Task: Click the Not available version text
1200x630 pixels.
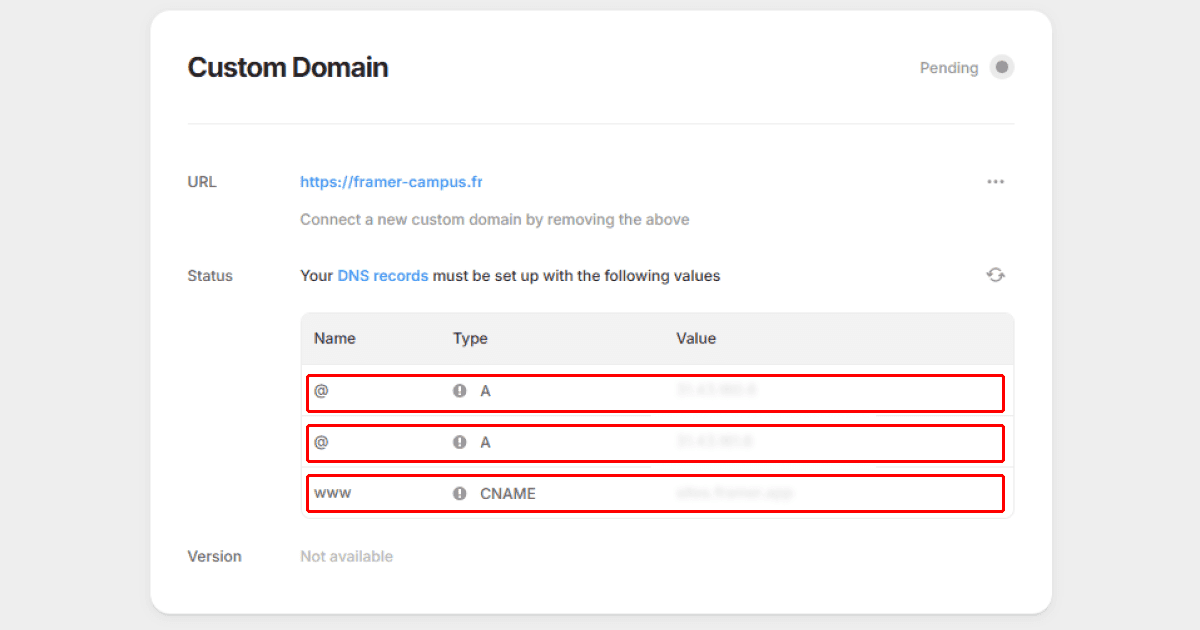Action: pos(347,556)
